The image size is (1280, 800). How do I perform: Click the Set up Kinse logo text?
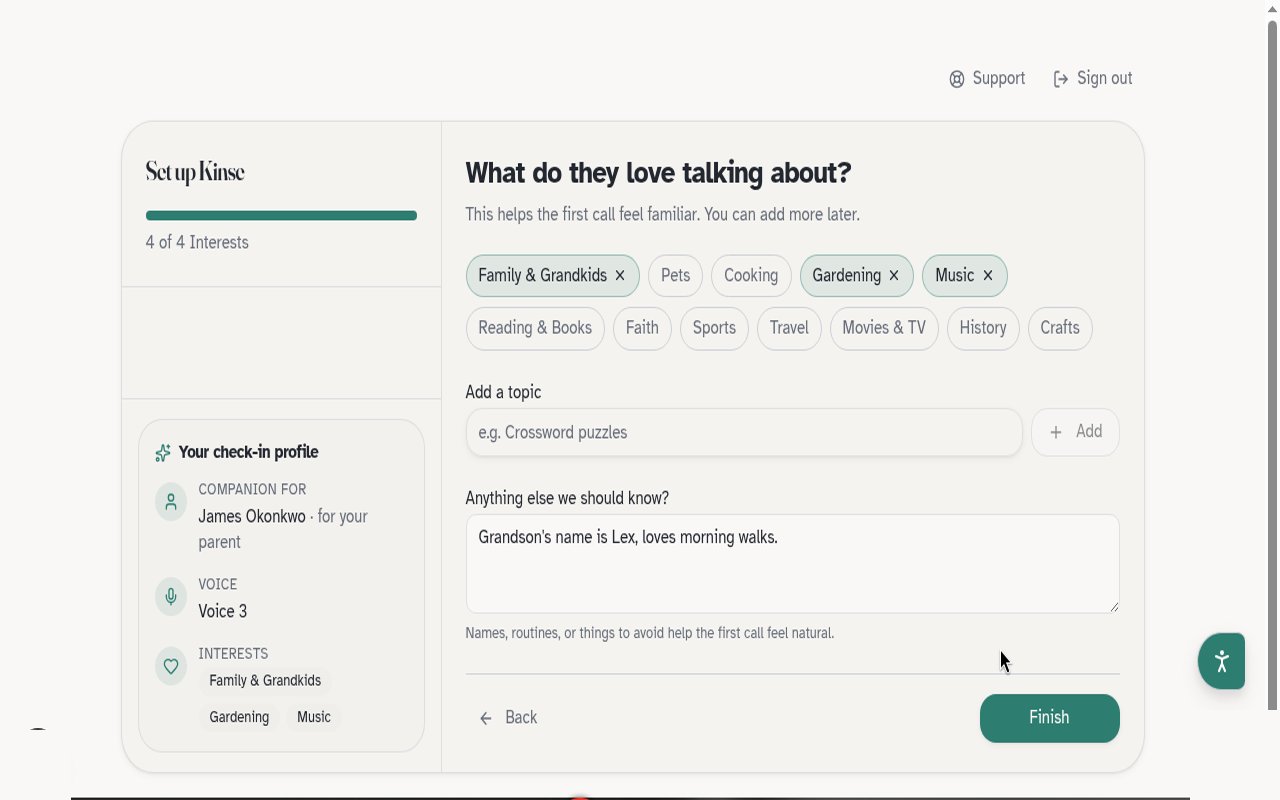195,173
